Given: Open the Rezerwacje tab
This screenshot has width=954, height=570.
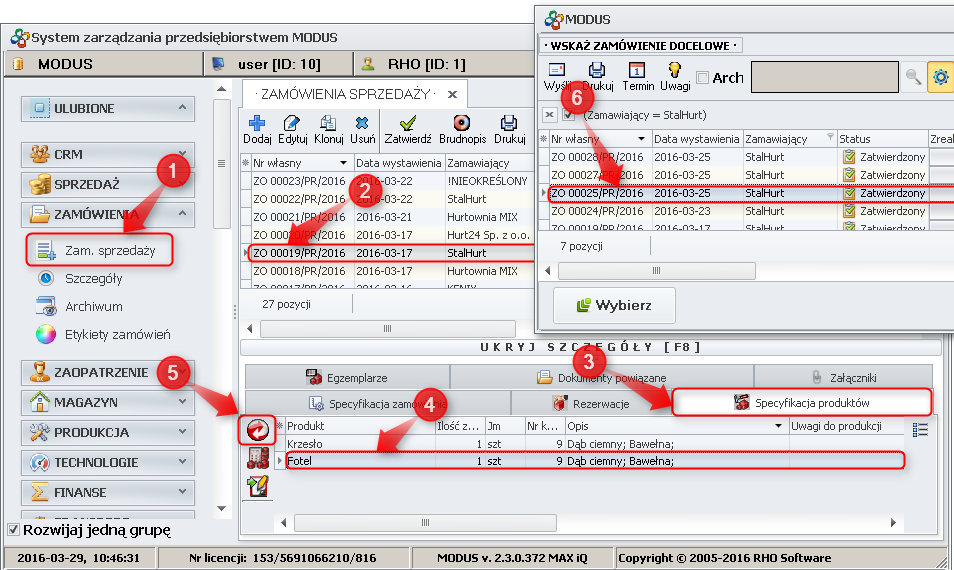Looking at the screenshot, I should tap(590, 404).
